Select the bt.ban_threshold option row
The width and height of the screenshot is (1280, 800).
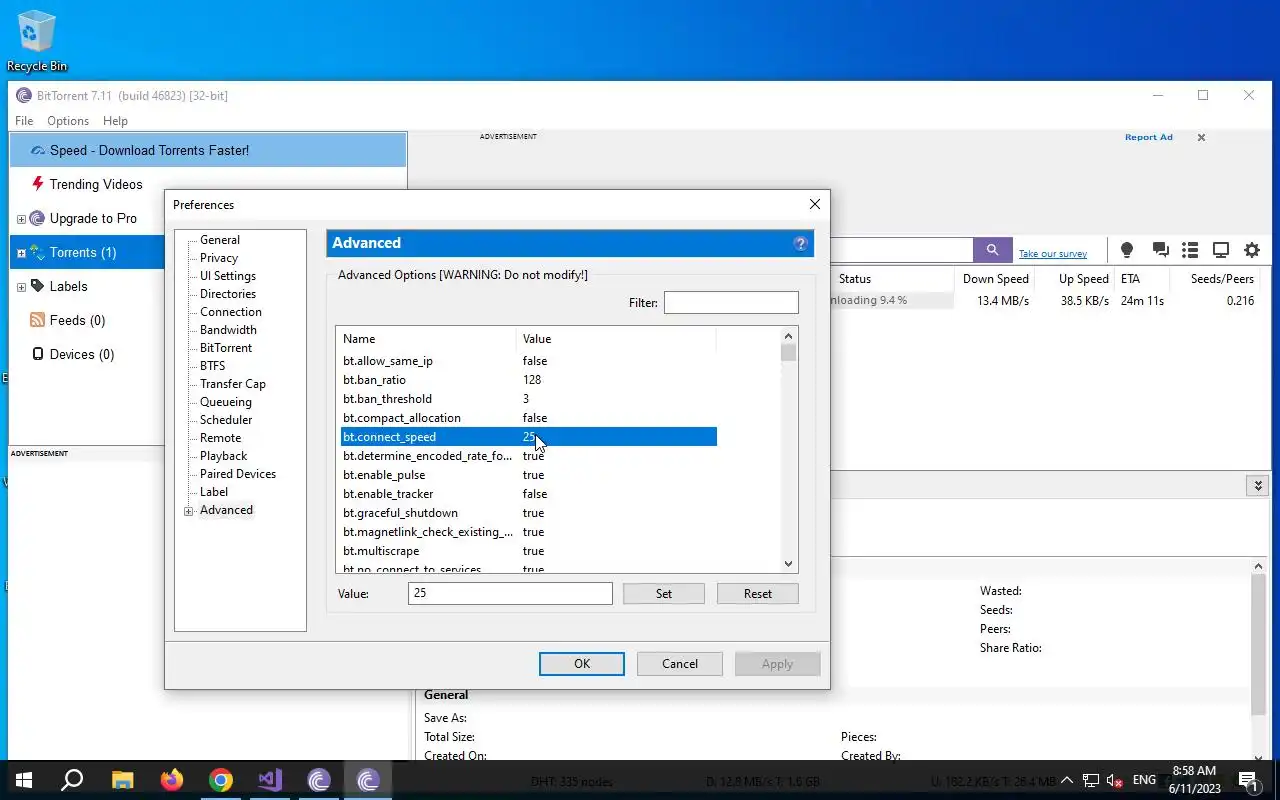[x=529, y=399]
